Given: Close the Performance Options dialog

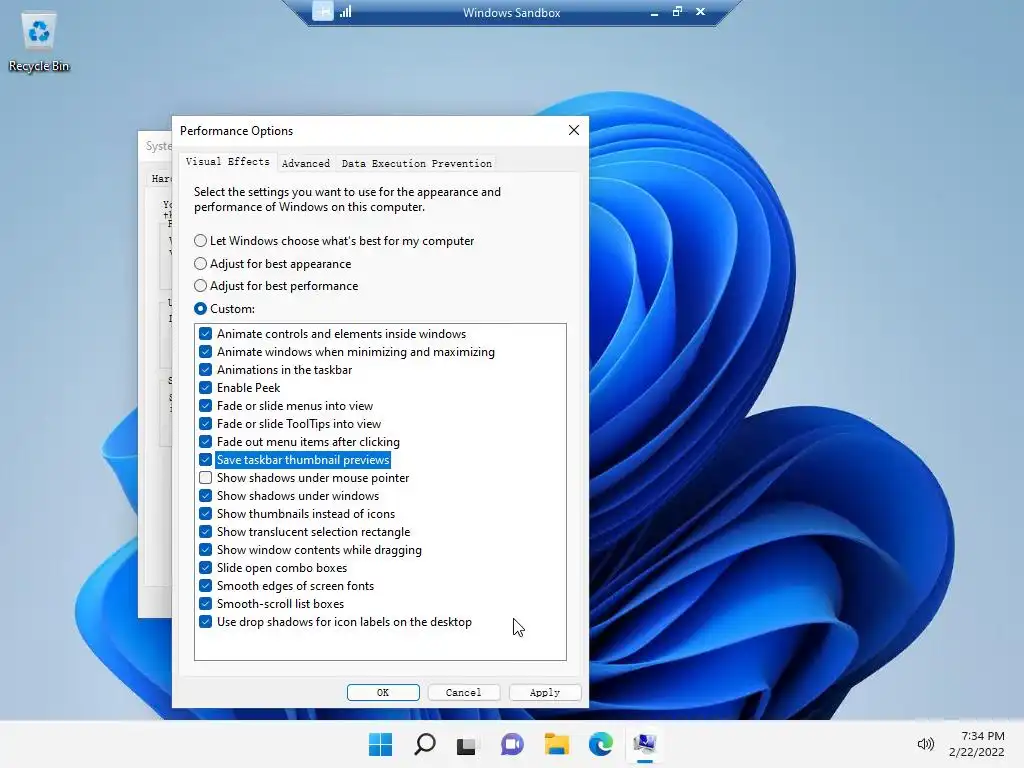Looking at the screenshot, I should point(573,130).
